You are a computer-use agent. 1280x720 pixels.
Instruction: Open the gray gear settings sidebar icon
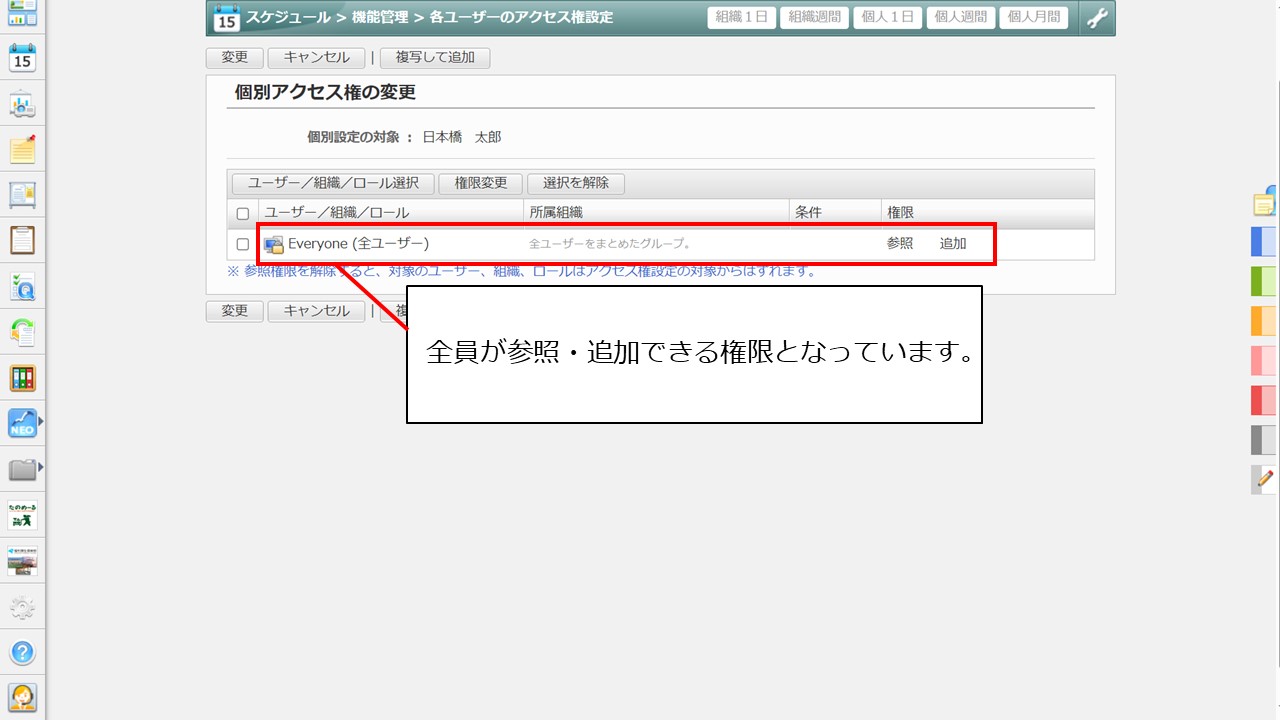pyautogui.click(x=22, y=607)
